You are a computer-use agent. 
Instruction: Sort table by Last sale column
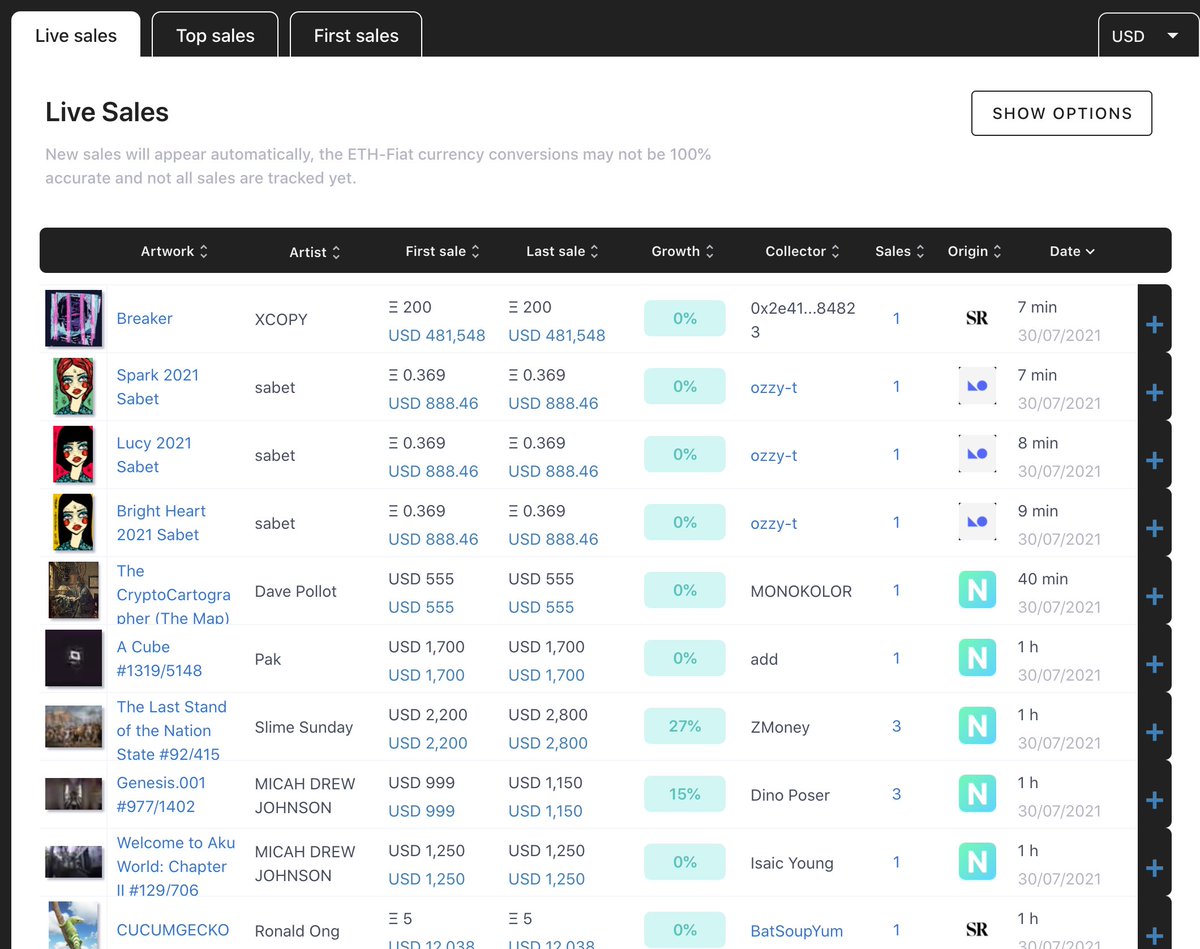point(563,251)
